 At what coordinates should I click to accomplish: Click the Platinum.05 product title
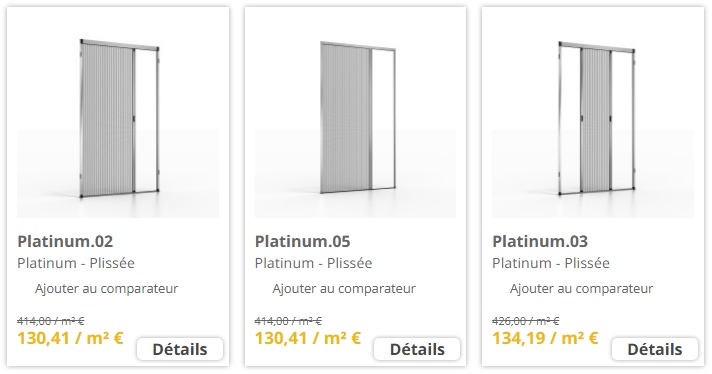pos(303,241)
